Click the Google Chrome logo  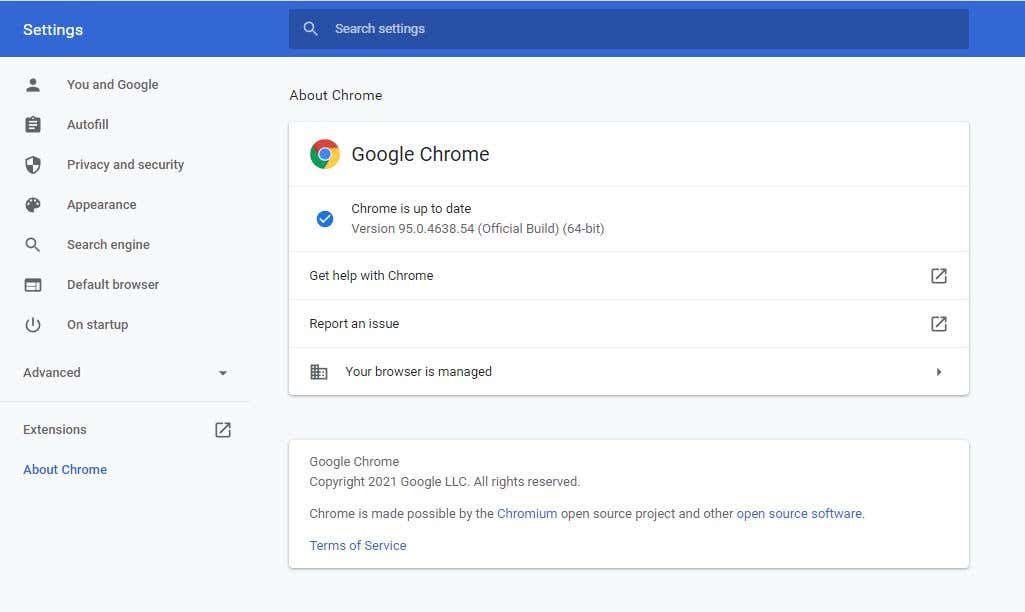pyautogui.click(x=325, y=154)
